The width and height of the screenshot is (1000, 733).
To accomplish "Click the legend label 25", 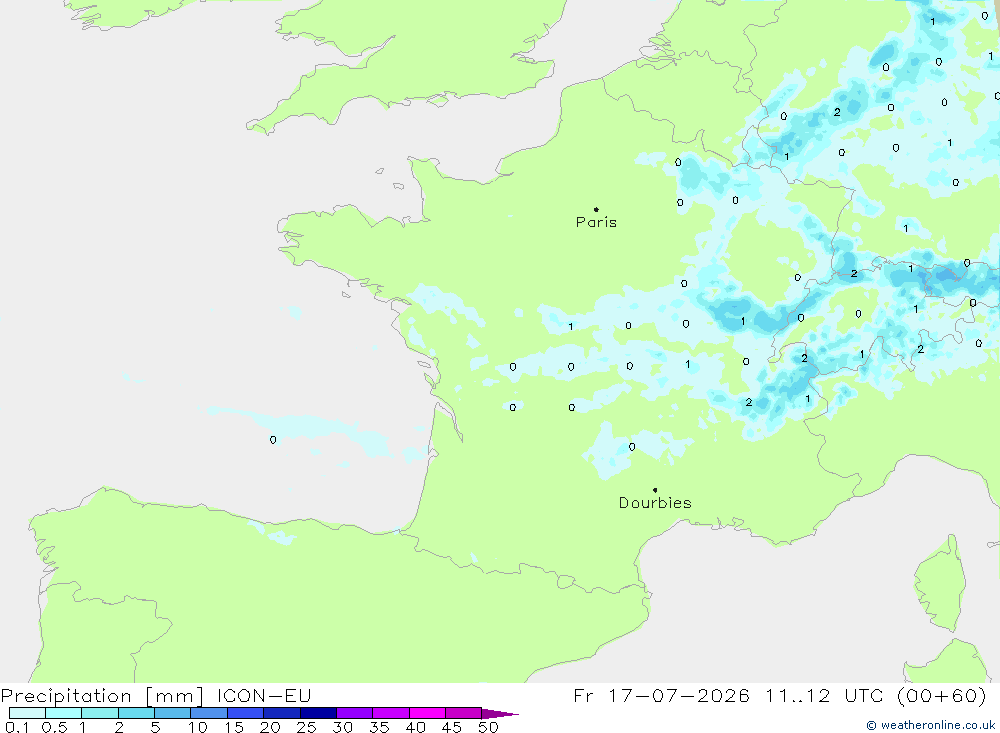I will [307, 727].
